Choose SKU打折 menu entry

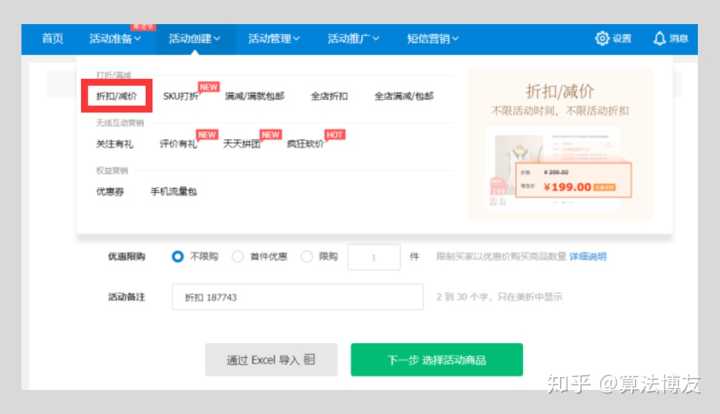[181, 96]
